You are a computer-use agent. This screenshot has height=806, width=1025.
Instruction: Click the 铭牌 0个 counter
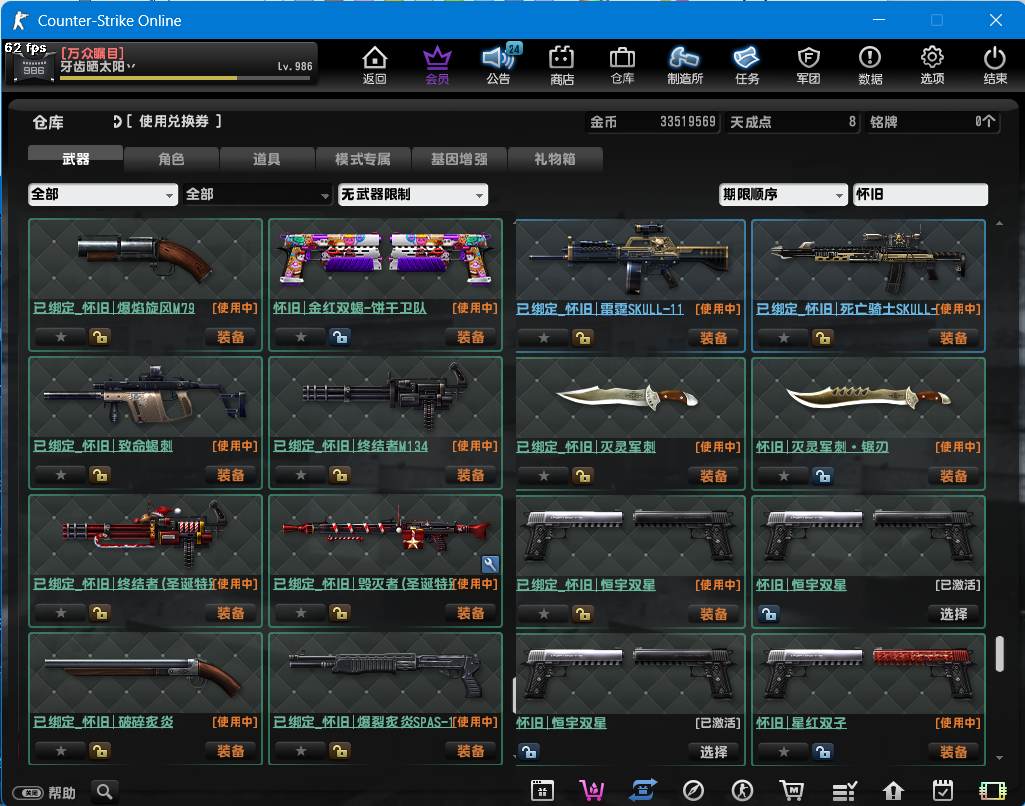933,122
